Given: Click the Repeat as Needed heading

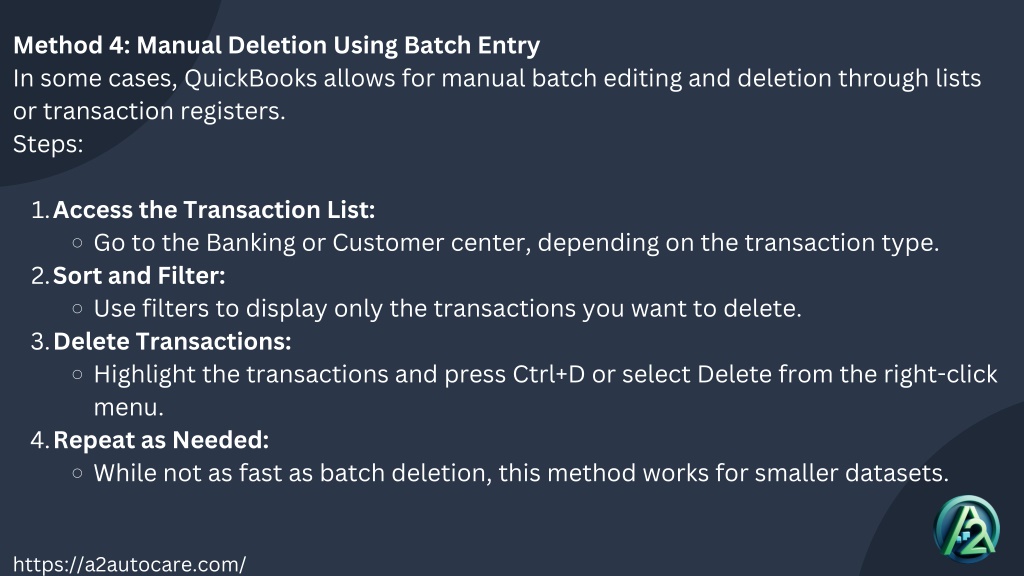Looking at the screenshot, I should click(x=161, y=440).
